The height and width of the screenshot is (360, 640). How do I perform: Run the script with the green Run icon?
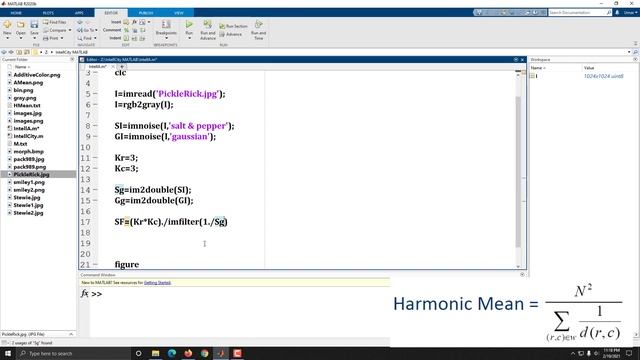pyautogui.click(x=189, y=24)
